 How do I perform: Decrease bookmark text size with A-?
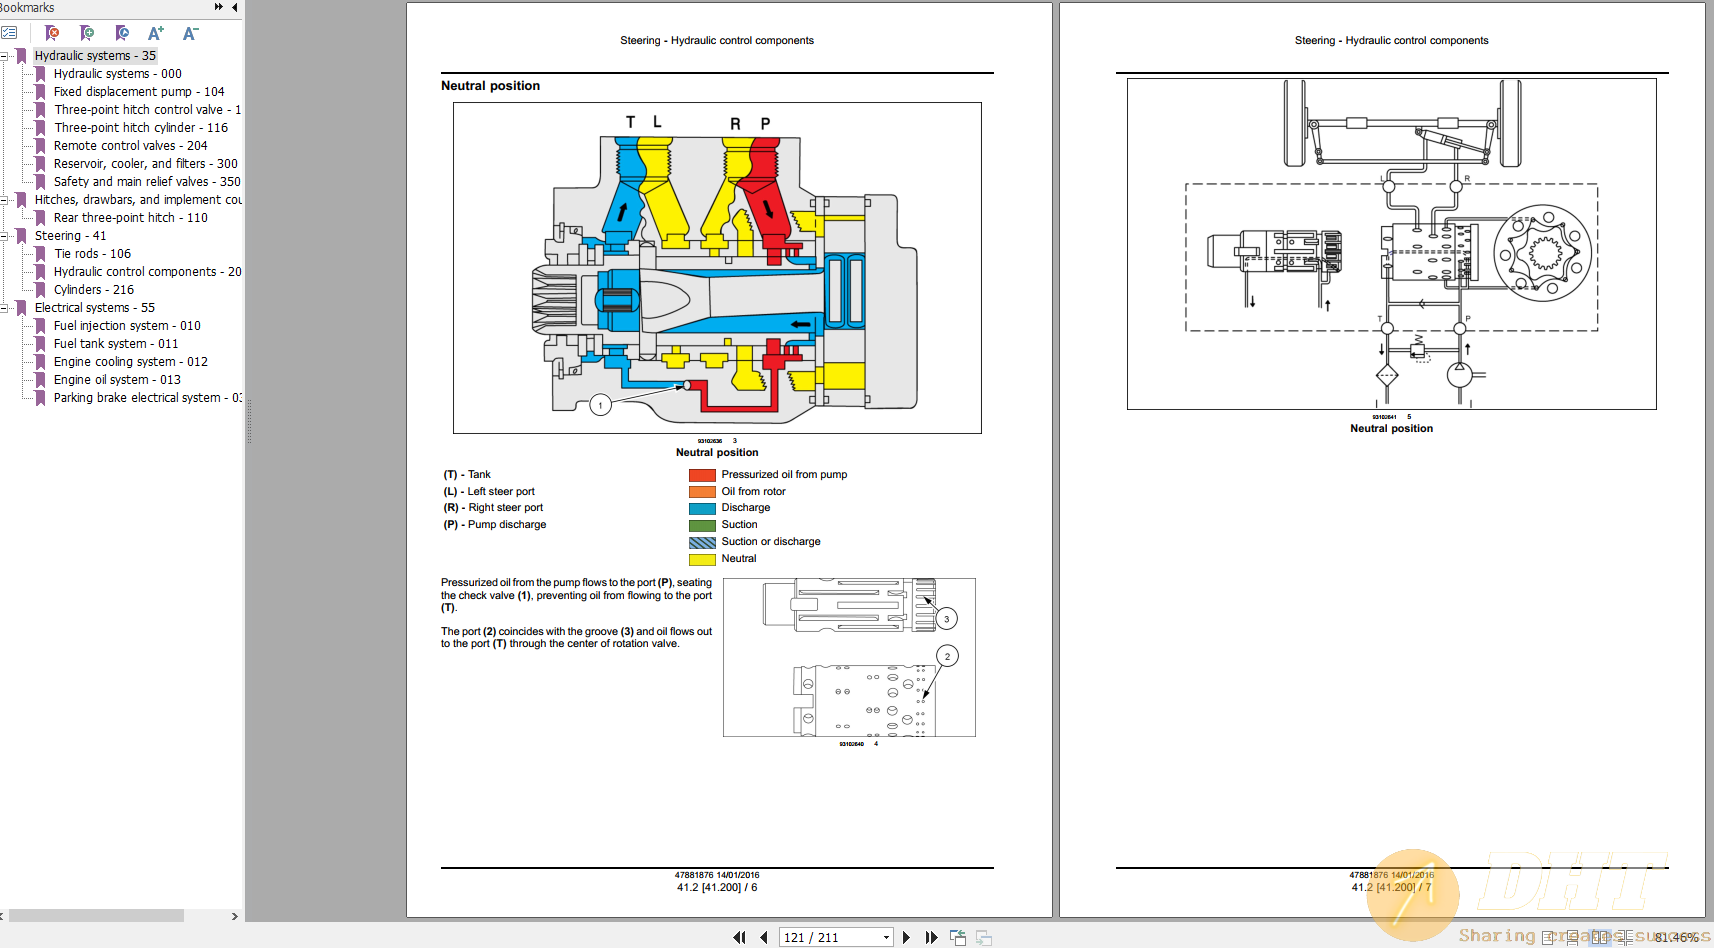(190, 32)
